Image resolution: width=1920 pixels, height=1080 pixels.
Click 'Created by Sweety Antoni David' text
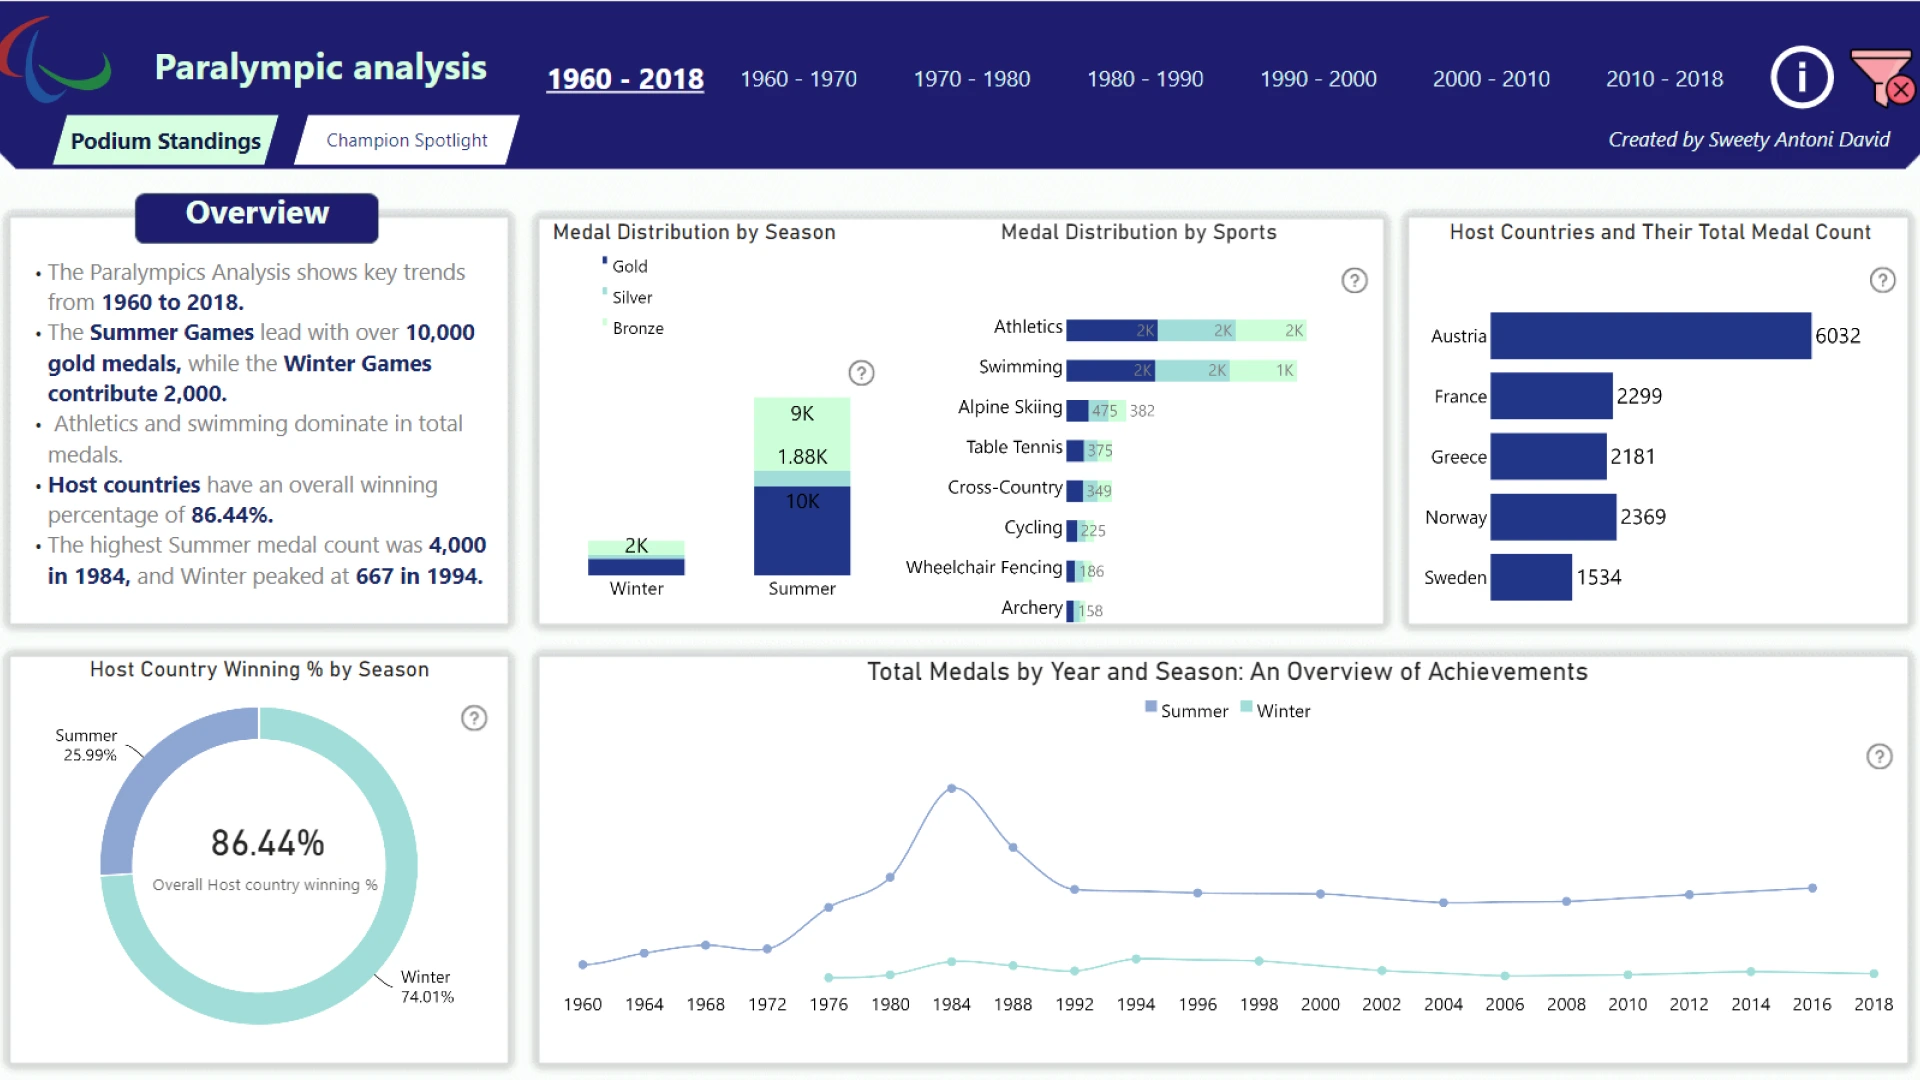[x=1749, y=140]
